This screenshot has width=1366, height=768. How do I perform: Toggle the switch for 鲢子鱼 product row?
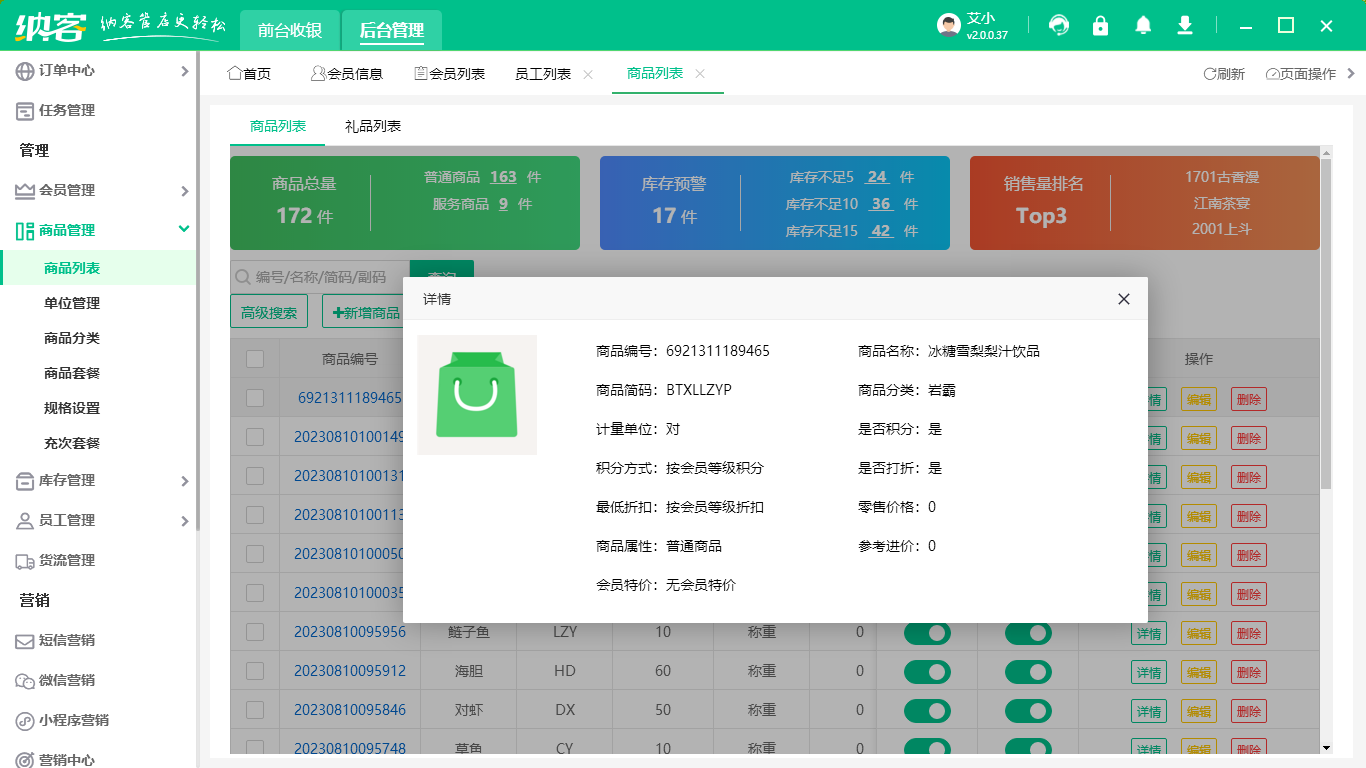[927, 633]
